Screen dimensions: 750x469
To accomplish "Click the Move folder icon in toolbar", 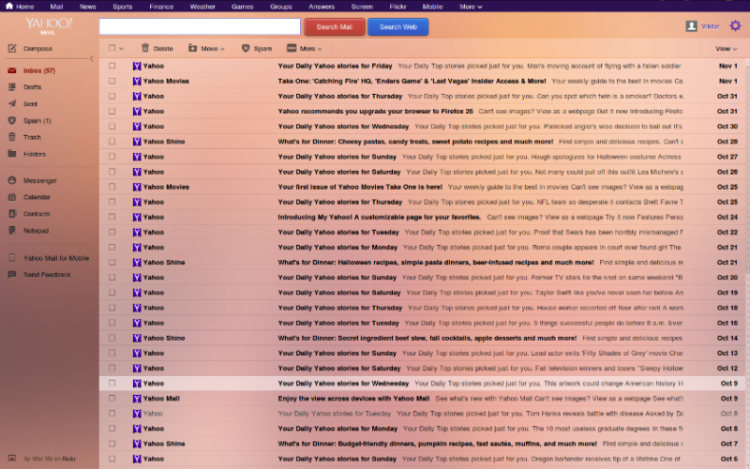I will [192, 48].
